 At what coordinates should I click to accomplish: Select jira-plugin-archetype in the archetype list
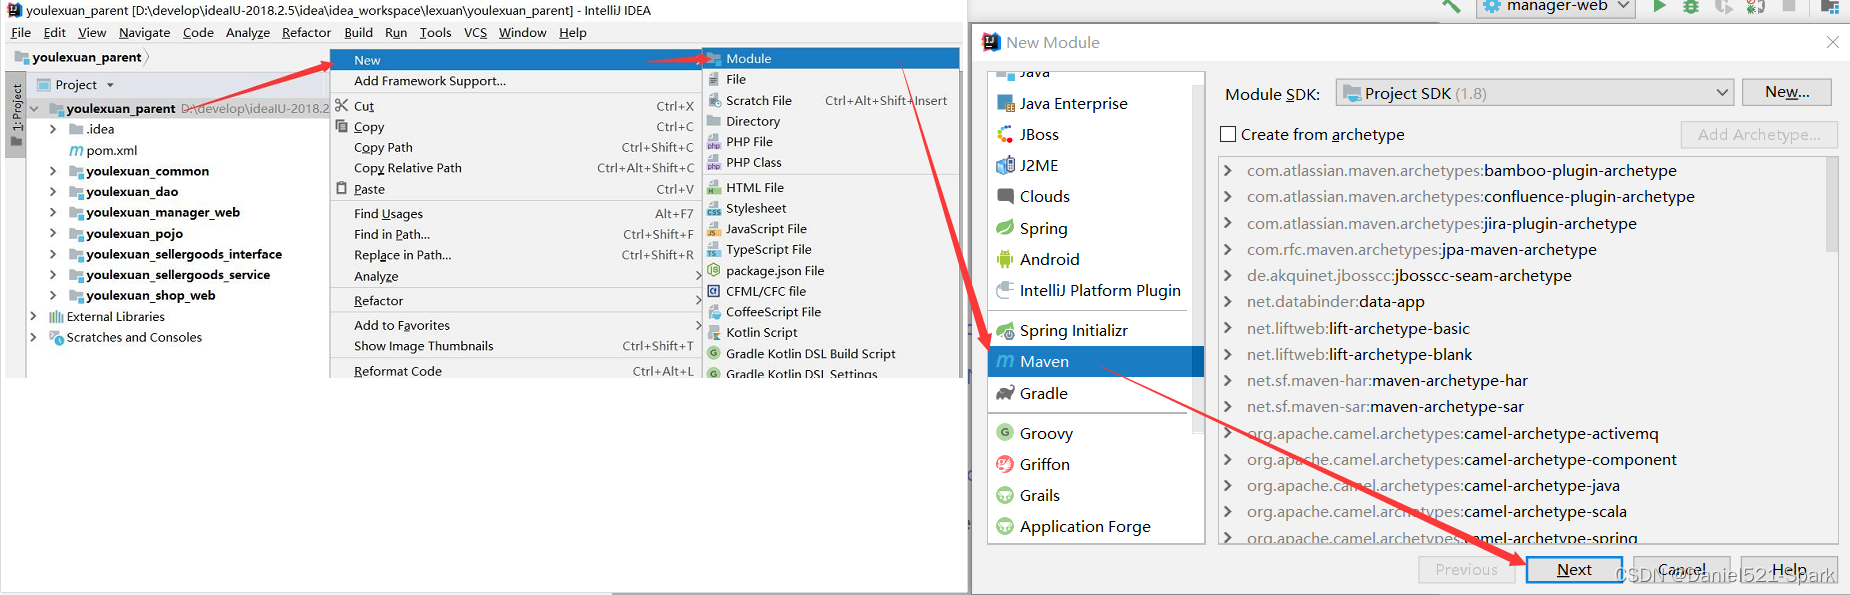(x=1442, y=223)
